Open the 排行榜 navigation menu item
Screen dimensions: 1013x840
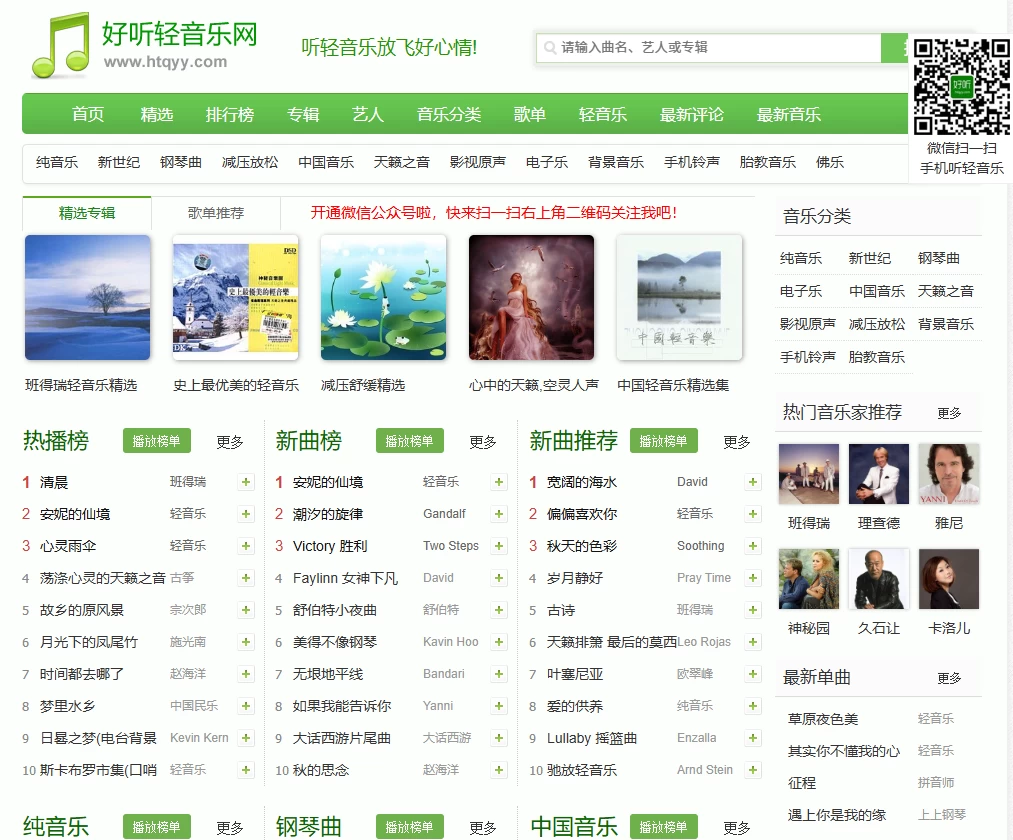pos(230,114)
